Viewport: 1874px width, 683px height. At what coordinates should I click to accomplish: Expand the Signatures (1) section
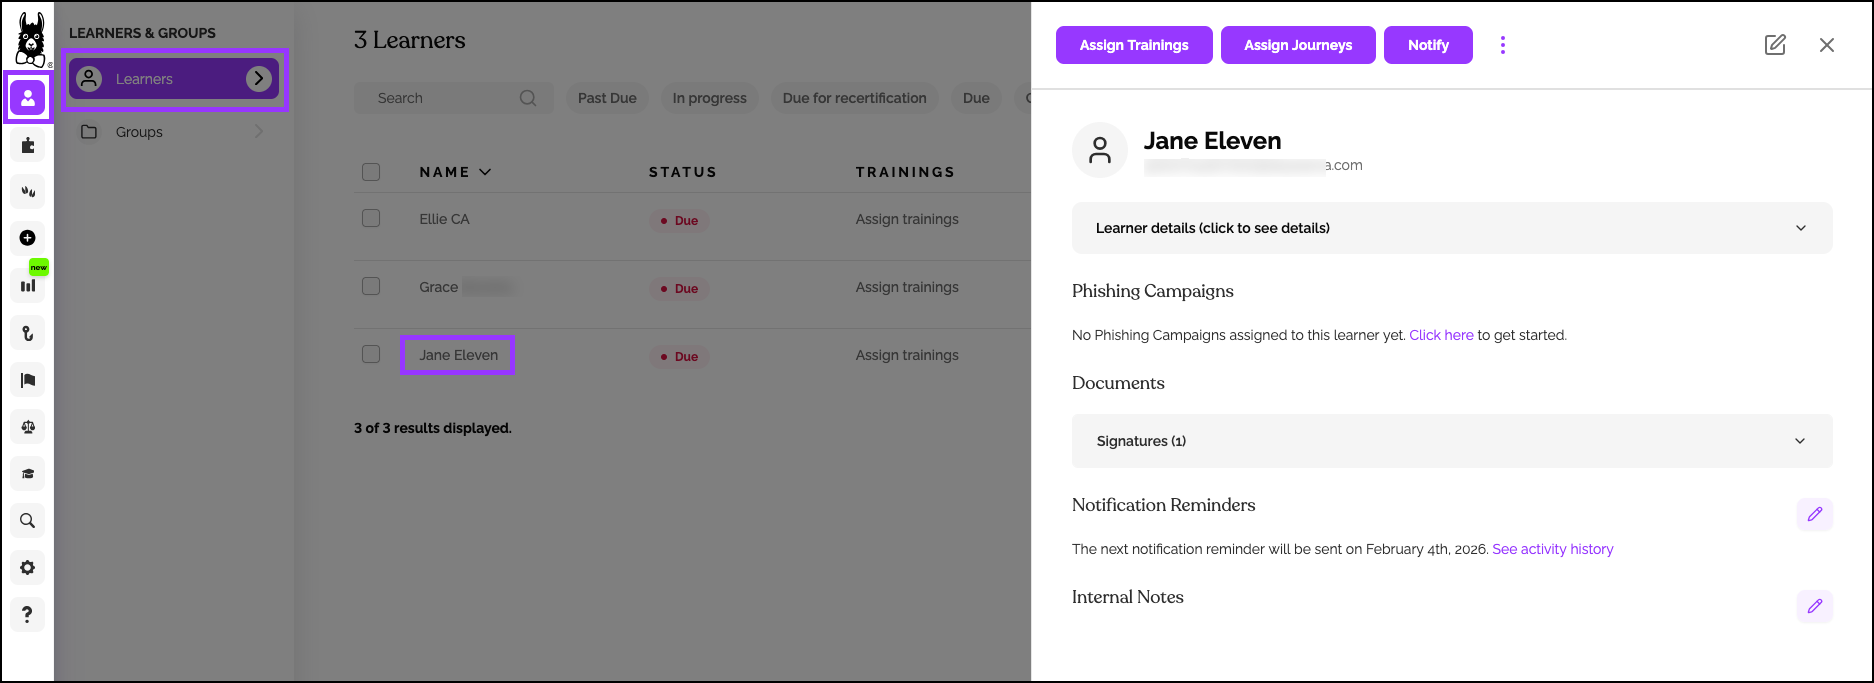(x=1451, y=441)
